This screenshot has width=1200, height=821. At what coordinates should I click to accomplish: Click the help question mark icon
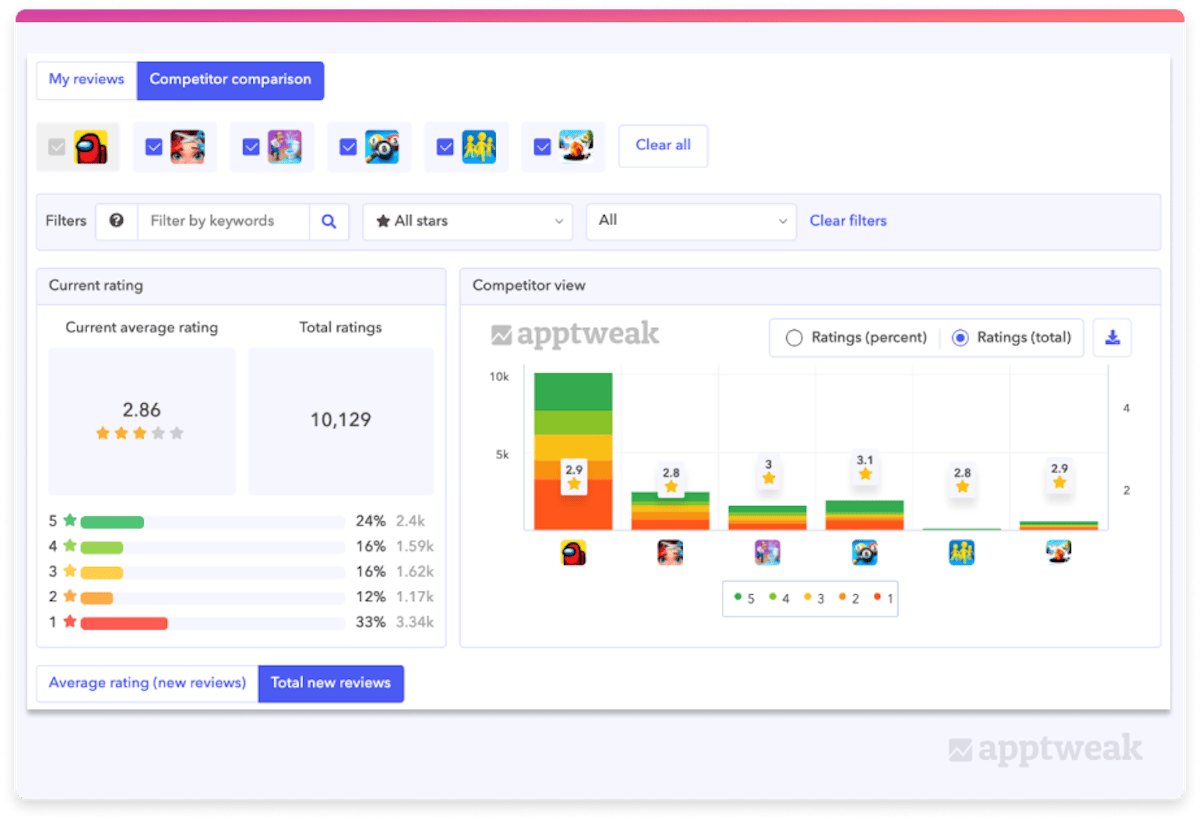click(x=116, y=221)
